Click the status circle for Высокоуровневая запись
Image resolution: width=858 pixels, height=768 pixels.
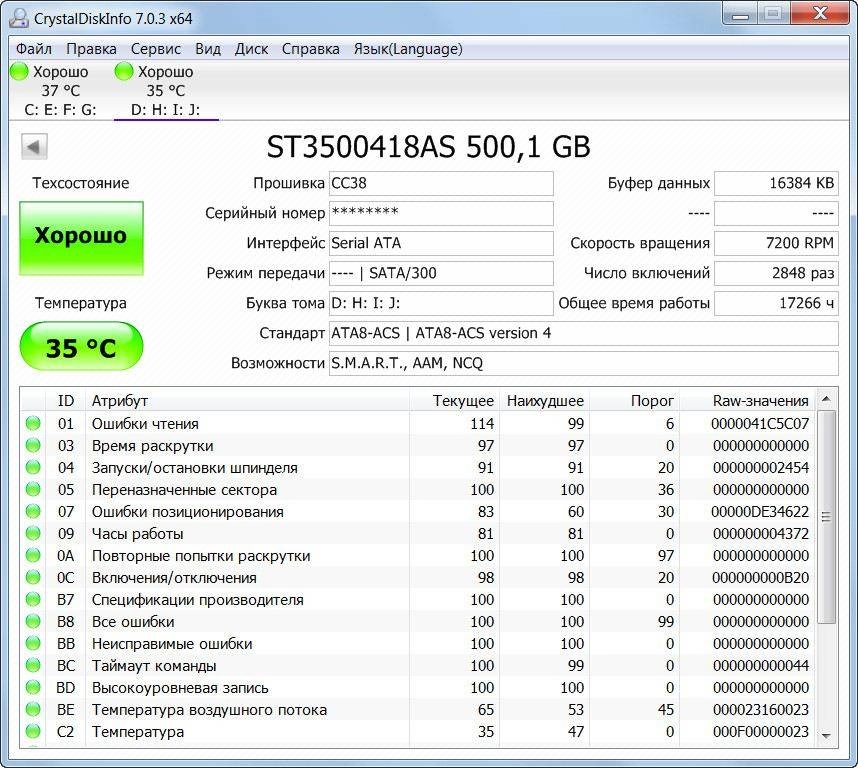[x=33, y=688]
